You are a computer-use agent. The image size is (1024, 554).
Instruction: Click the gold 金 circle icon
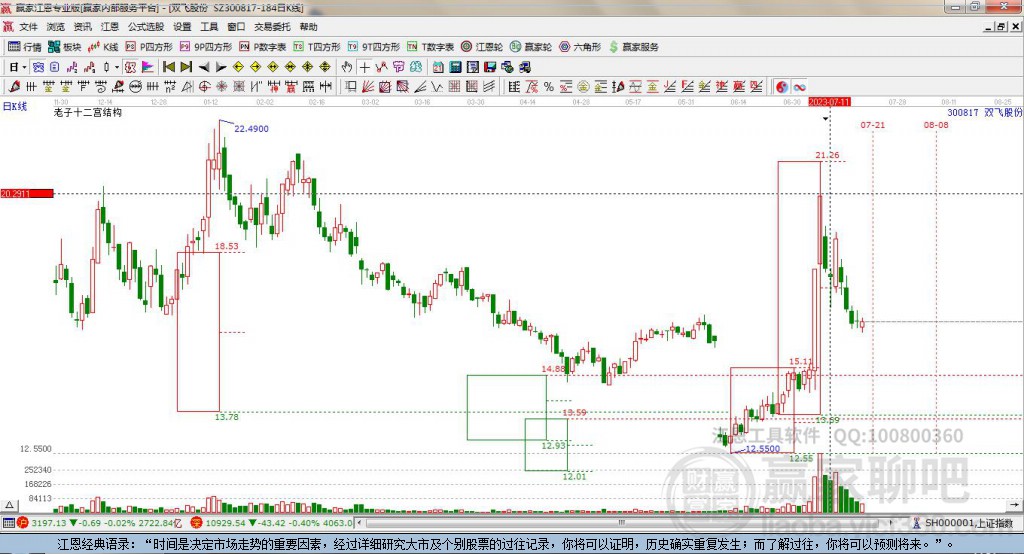(x=583, y=87)
